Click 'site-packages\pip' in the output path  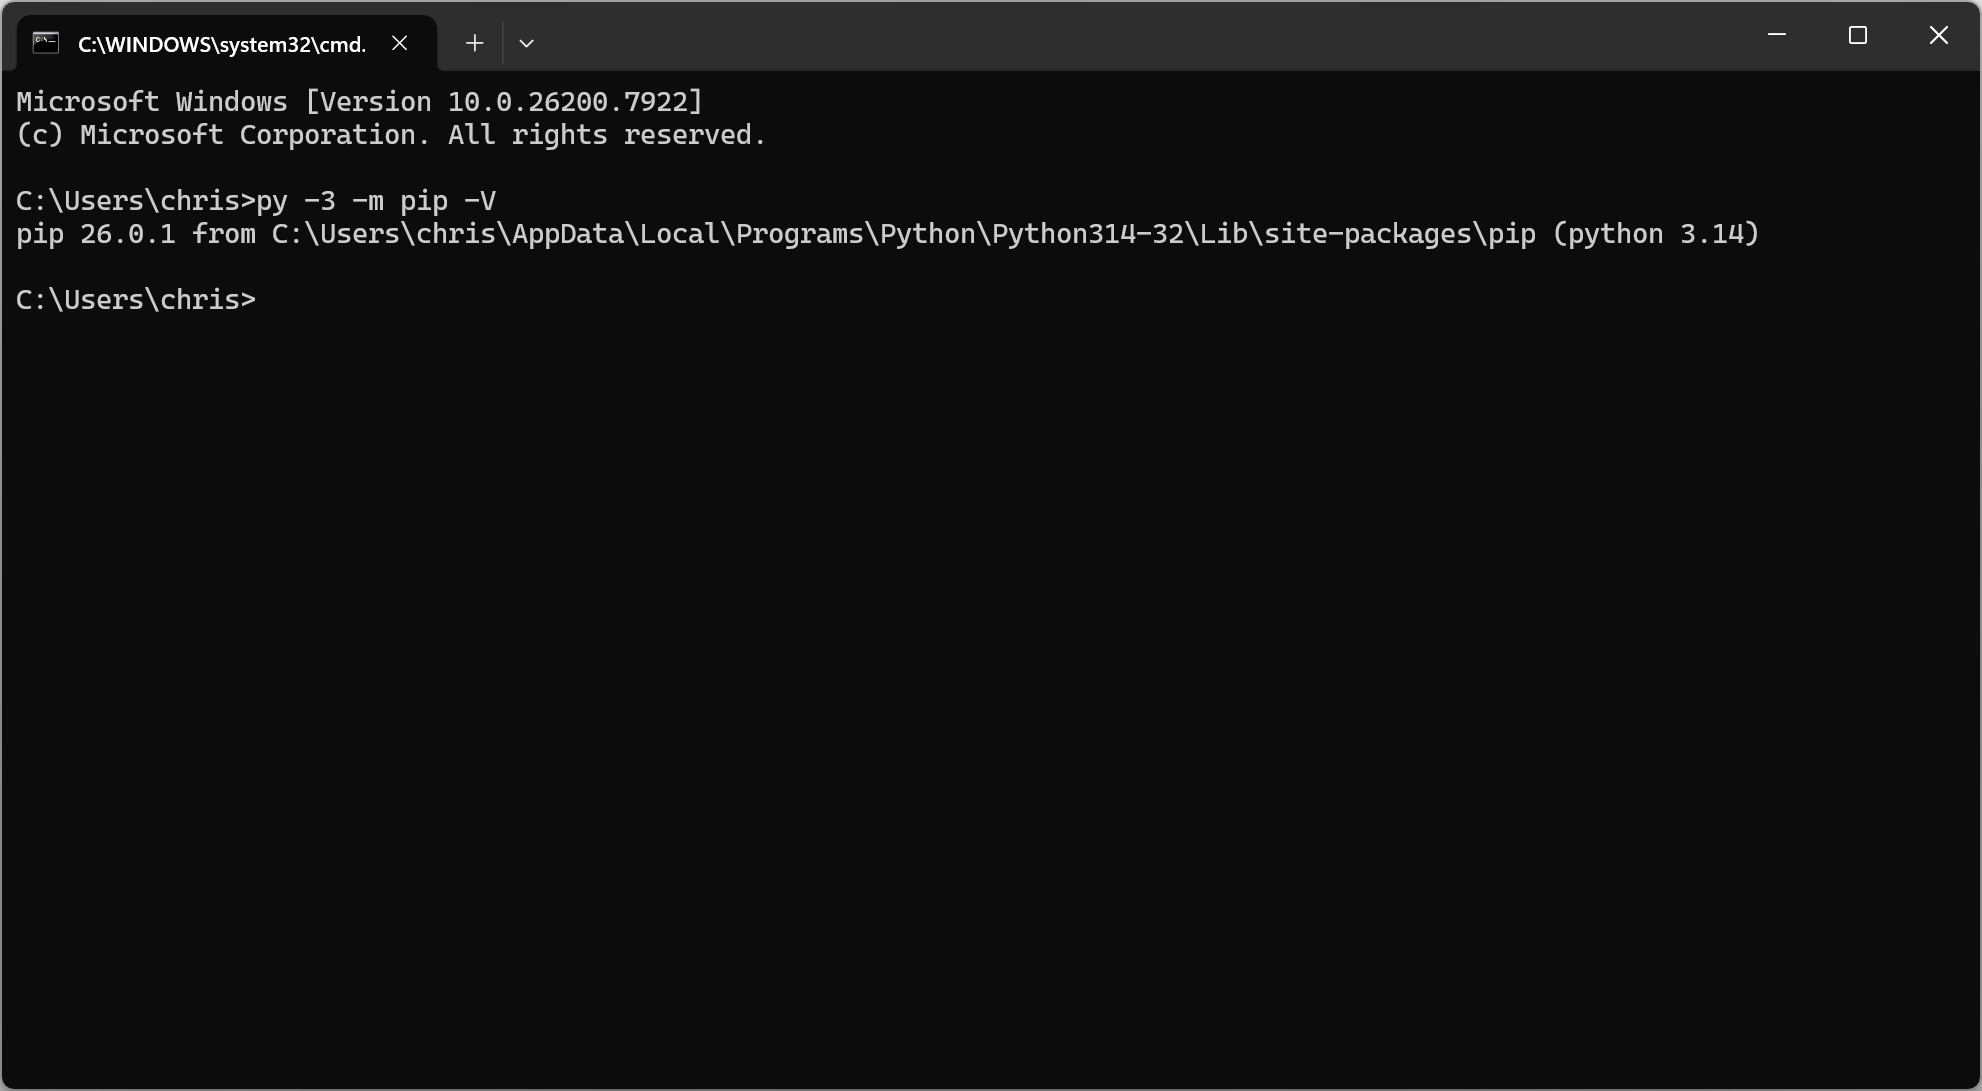tap(1400, 234)
